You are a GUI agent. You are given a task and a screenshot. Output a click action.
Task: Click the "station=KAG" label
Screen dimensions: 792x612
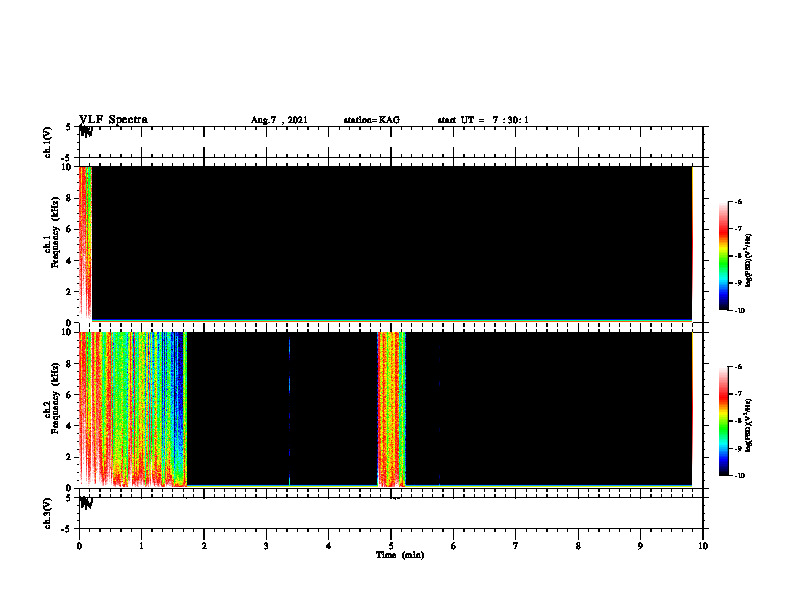371,120
